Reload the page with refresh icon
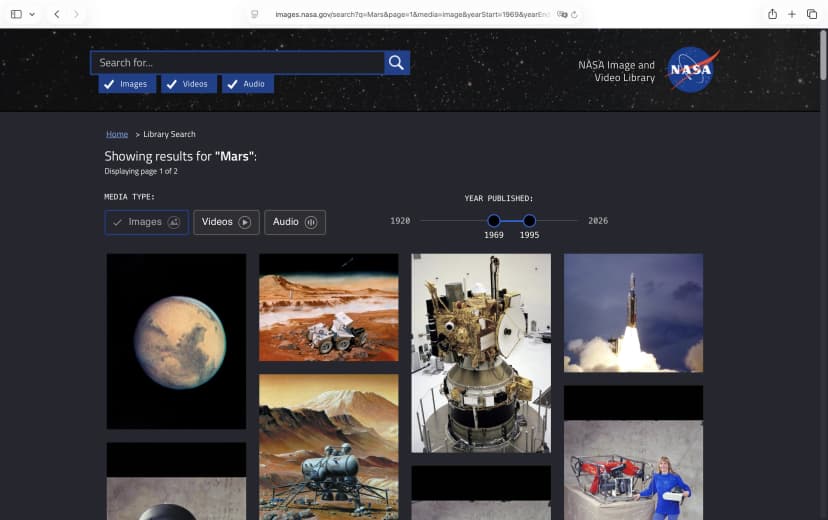Screen dimensions: 828x520 (x=574, y=15)
